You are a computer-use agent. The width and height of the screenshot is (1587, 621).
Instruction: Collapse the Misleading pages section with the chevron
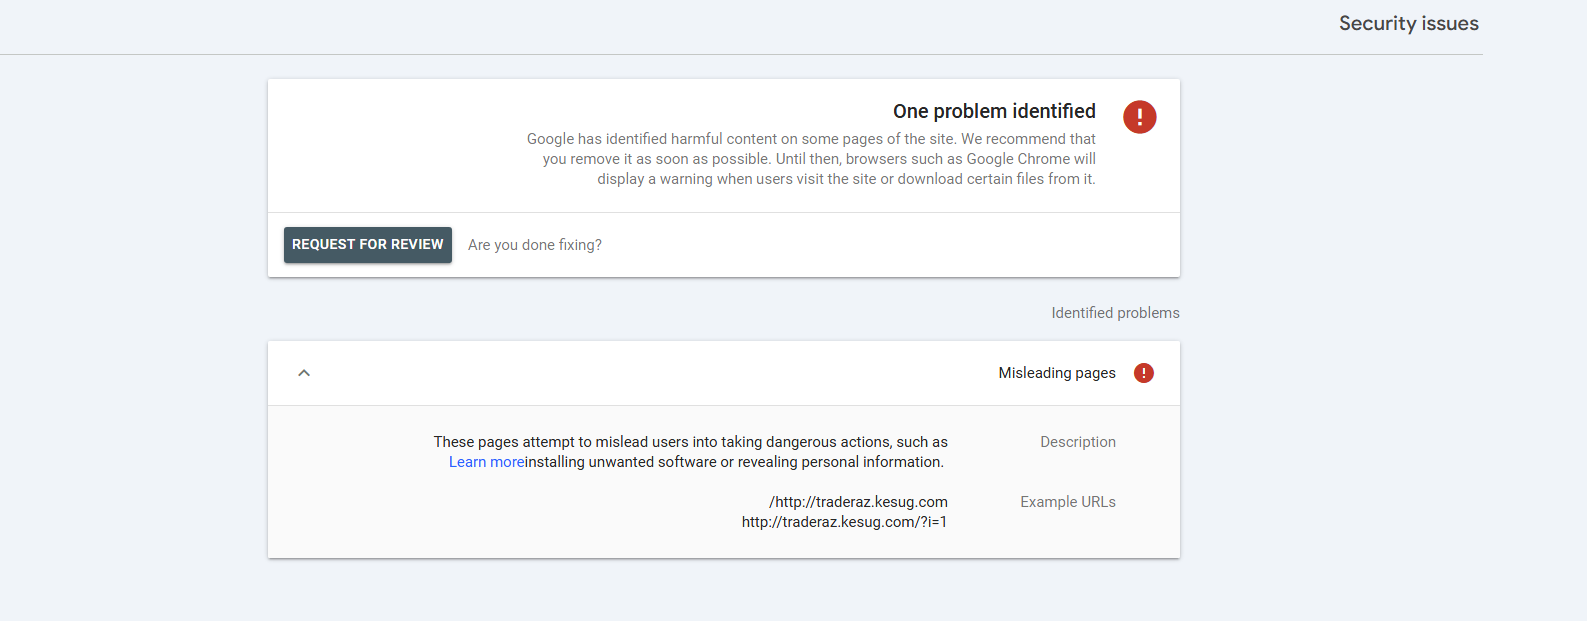coord(304,373)
